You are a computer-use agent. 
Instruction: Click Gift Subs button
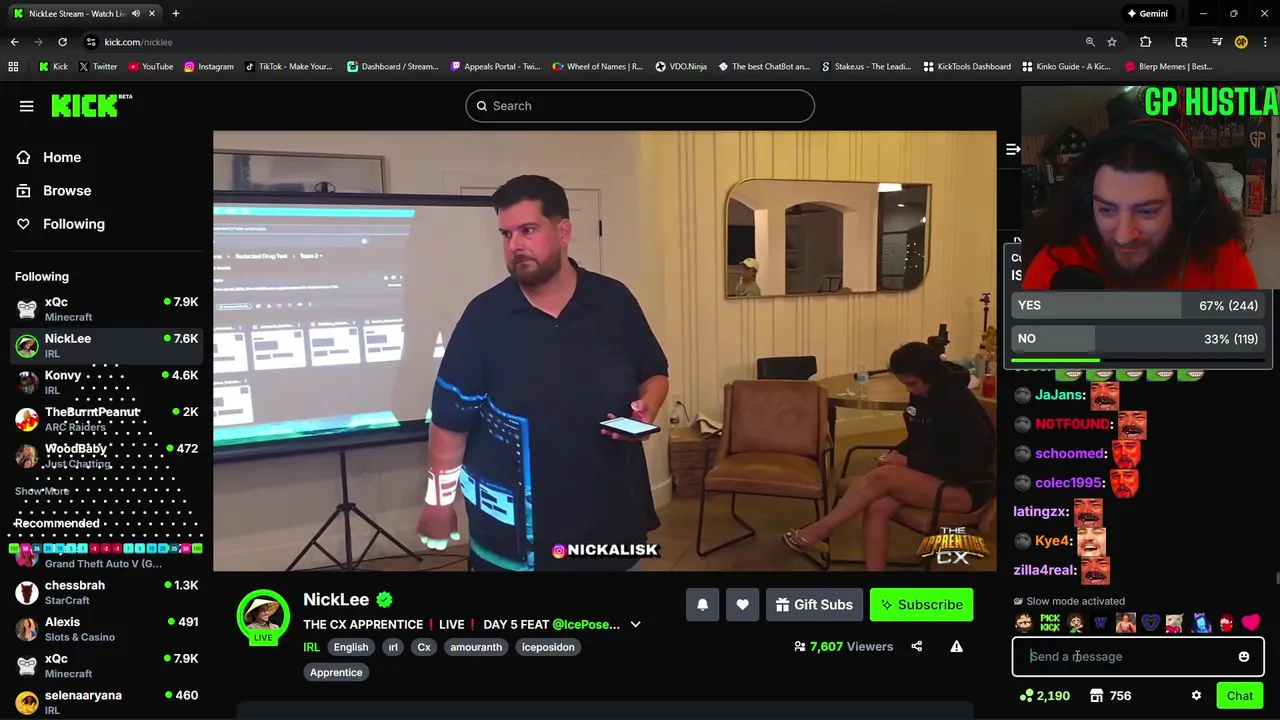click(814, 604)
